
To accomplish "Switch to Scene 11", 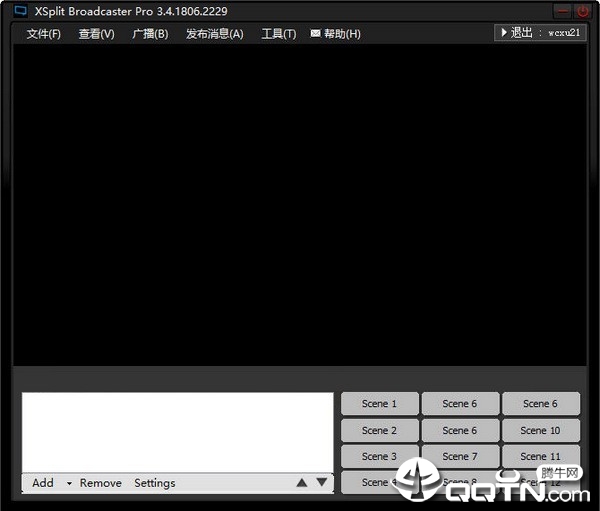I will click(x=541, y=456).
